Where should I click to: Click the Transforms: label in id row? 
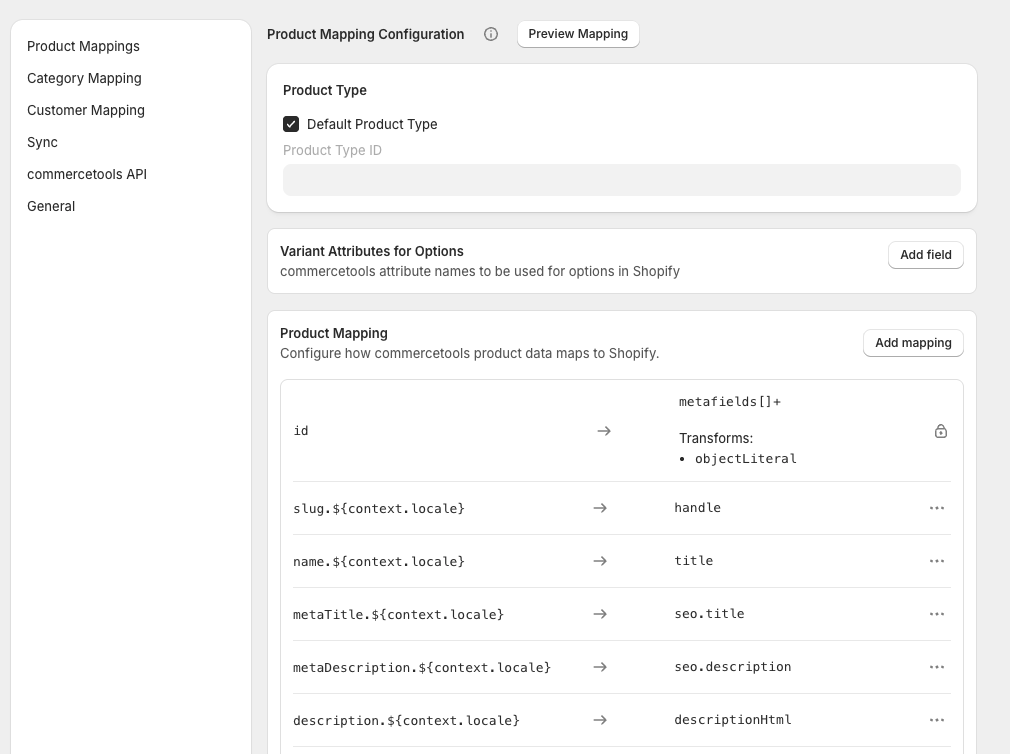(x=716, y=438)
